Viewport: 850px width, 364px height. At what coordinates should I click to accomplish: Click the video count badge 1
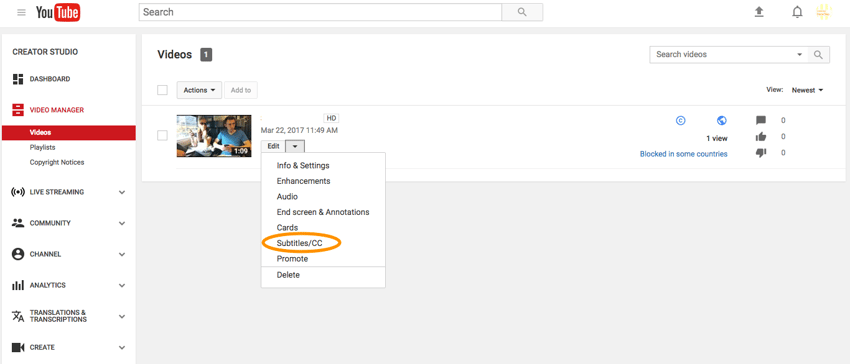tap(206, 54)
